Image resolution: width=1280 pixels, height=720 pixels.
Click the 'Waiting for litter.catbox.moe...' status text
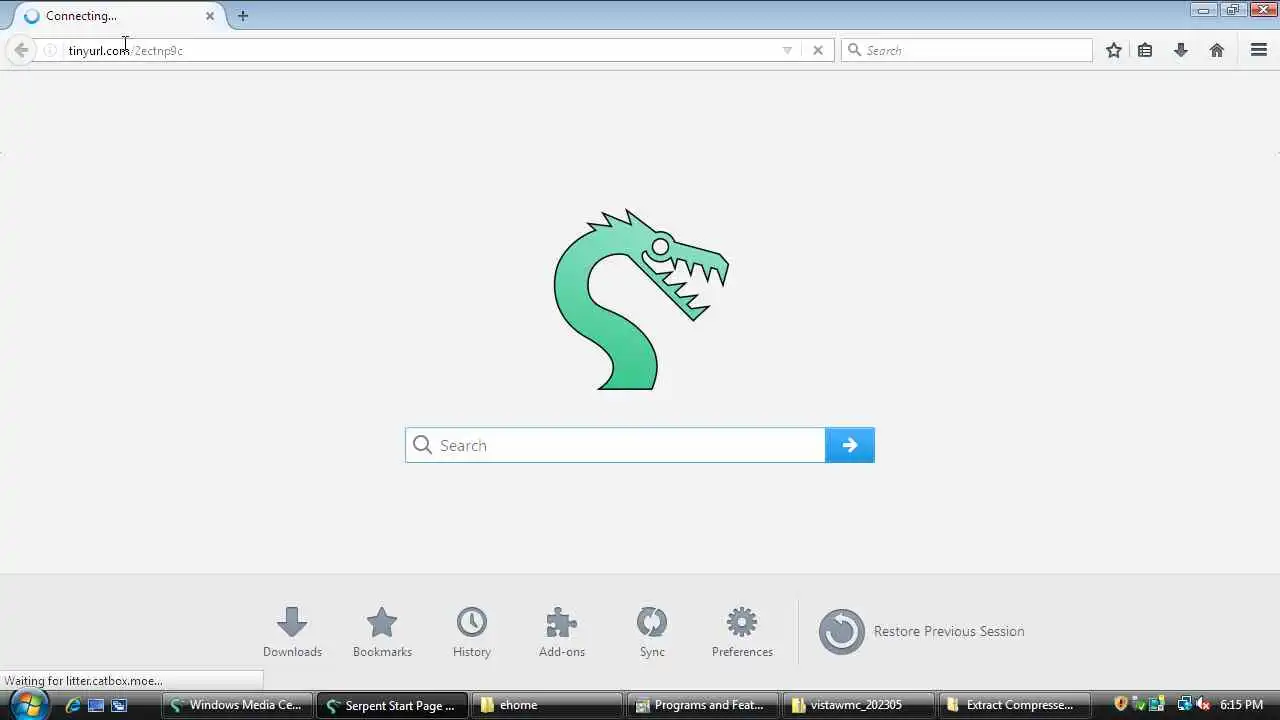[x=83, y=681]
